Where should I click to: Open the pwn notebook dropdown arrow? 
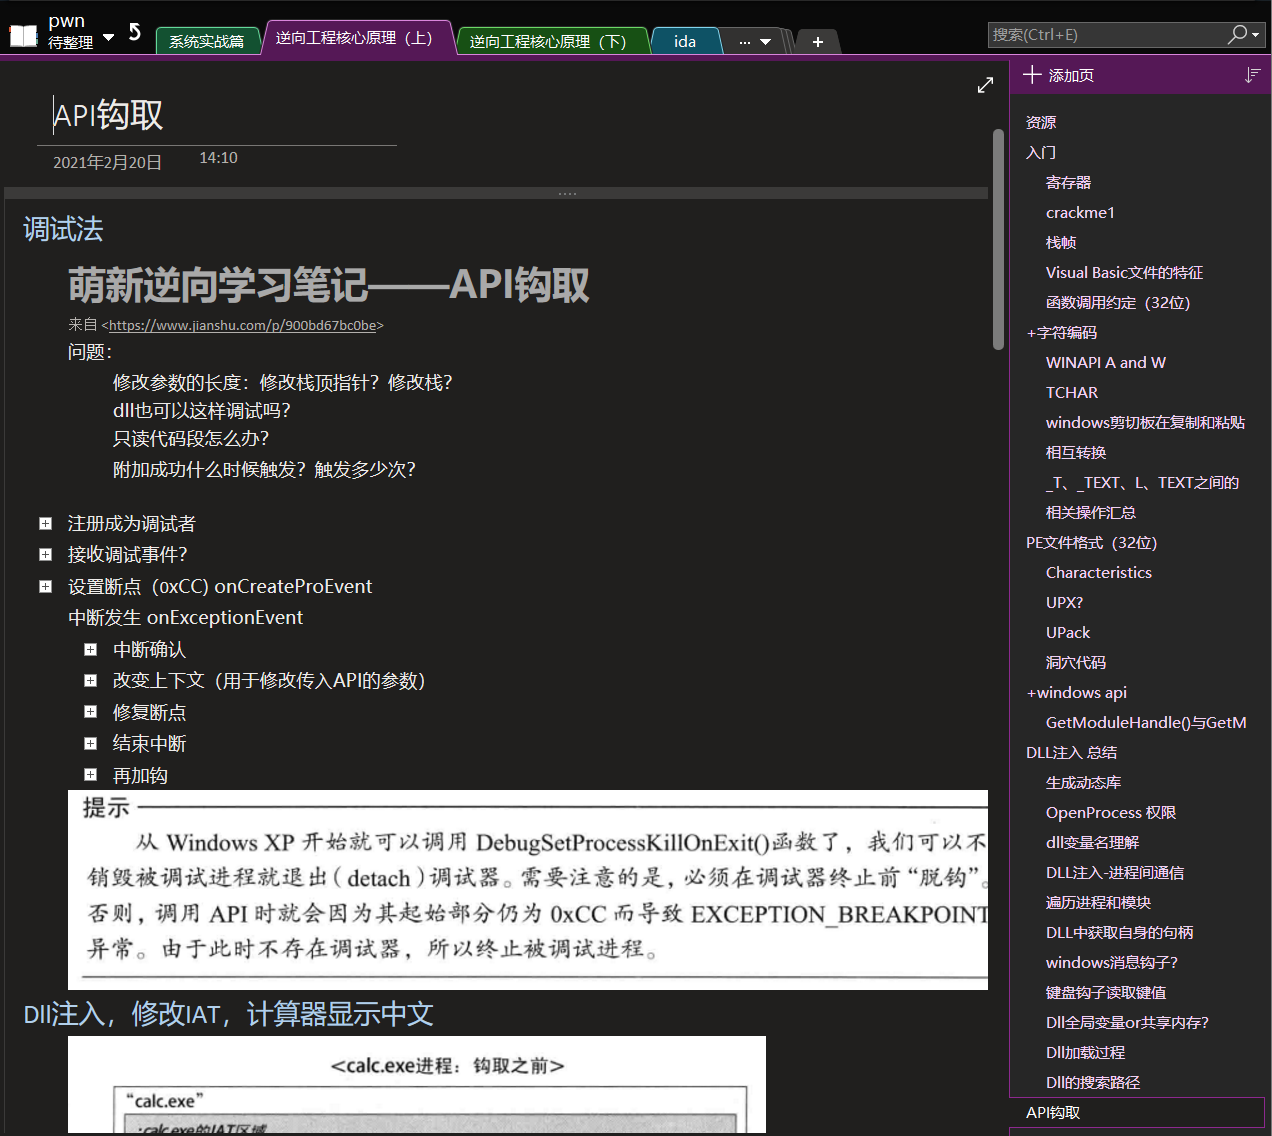click(108, 37)
